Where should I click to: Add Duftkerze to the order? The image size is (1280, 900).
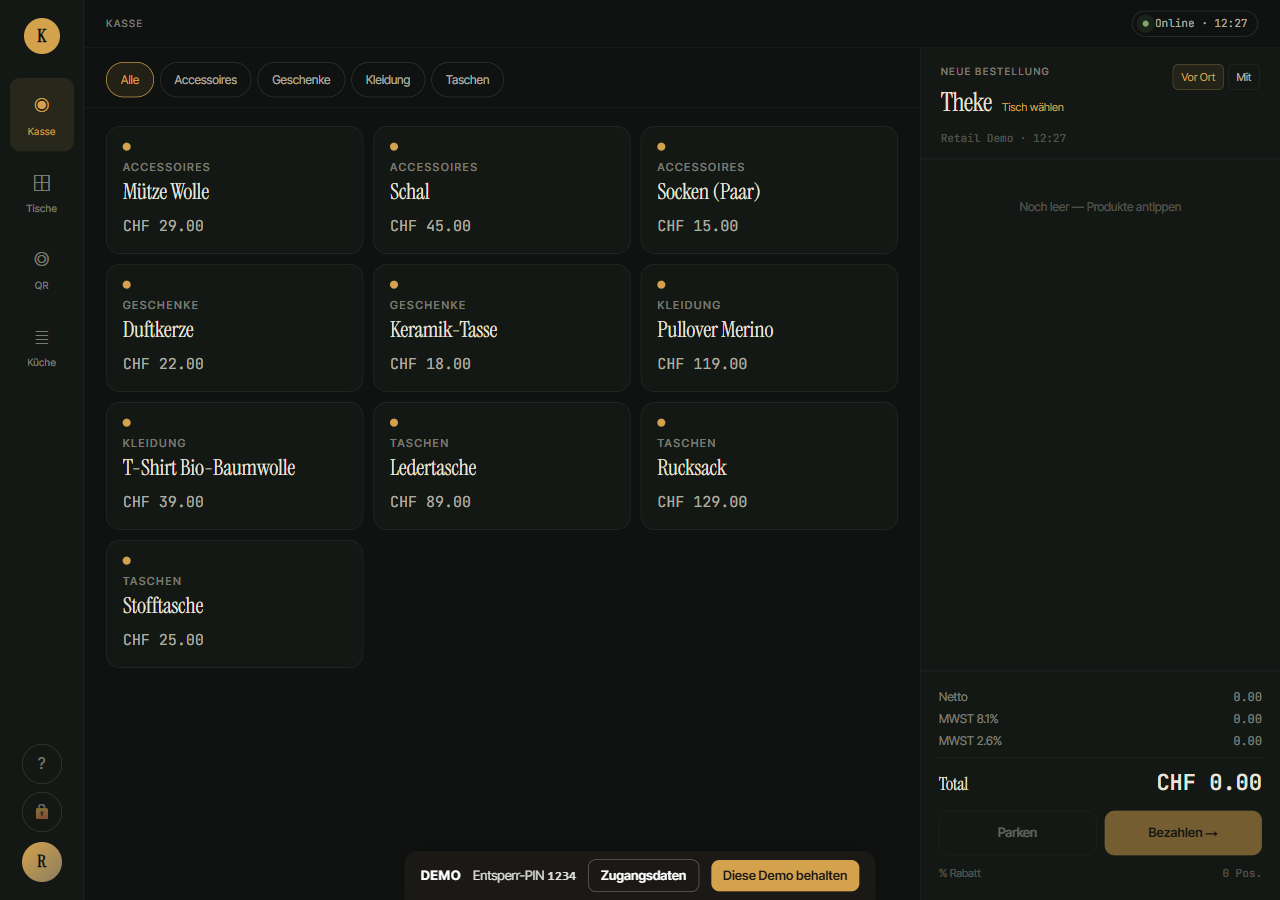tap(234, 328)
